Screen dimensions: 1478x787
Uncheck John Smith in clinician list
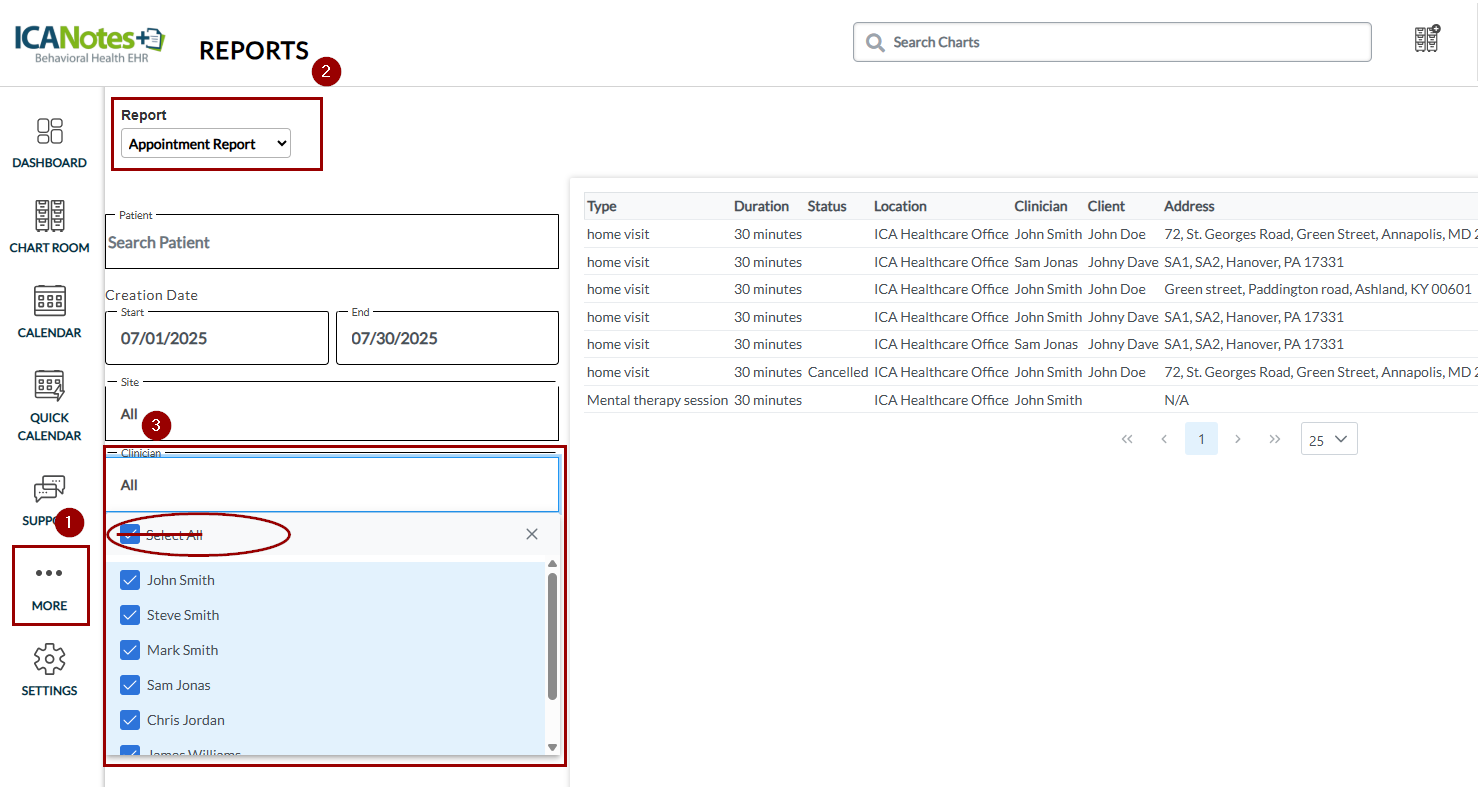tap(130, 580)
